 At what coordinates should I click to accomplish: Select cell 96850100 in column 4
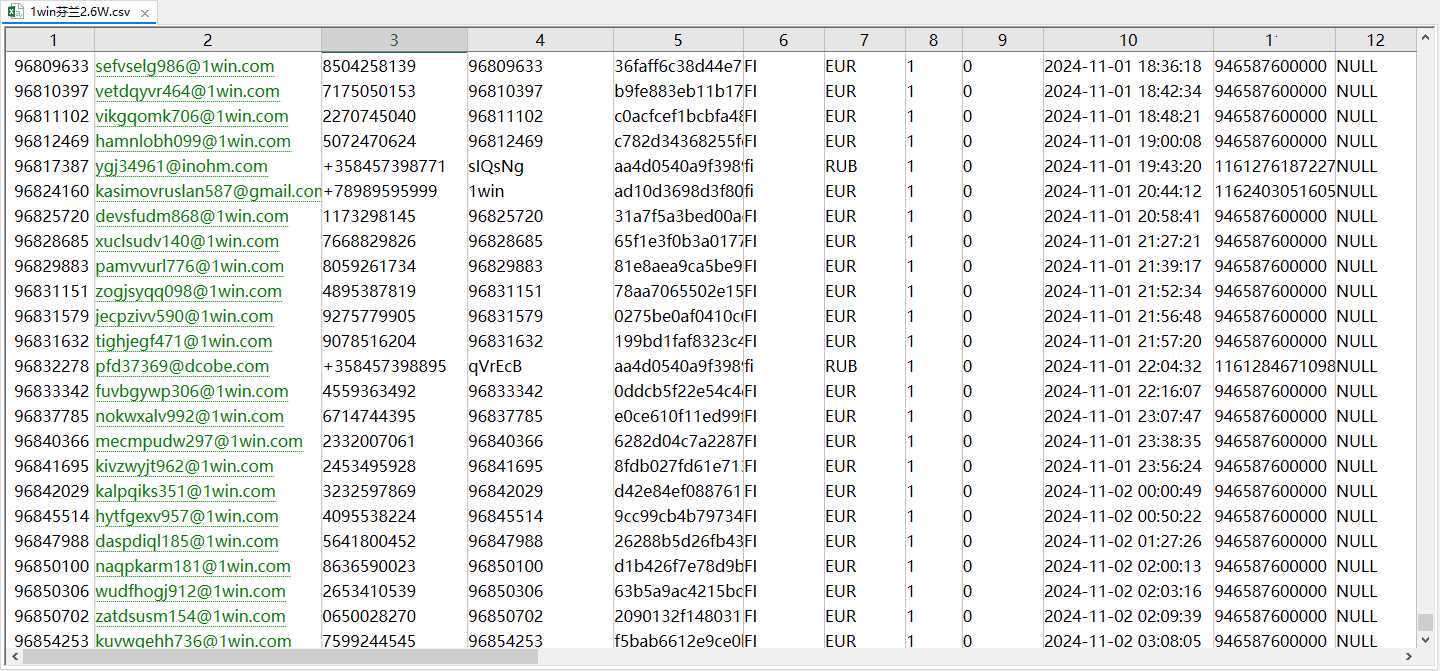(x=540, y=566)
